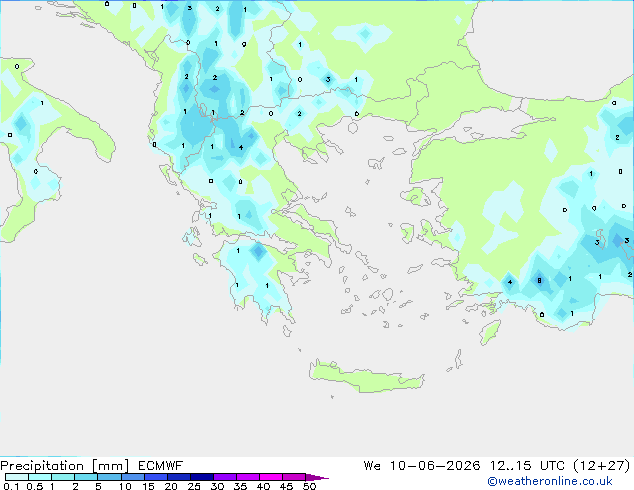Click the 25–30 mm dark navy swatch
The width and height of the screenshot is (634, 490).
point(202,477)
